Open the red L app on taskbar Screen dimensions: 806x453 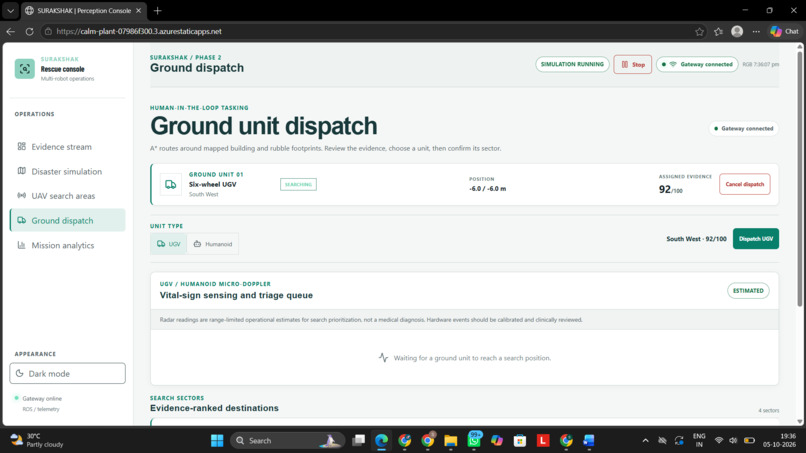[x=543, y=441]
